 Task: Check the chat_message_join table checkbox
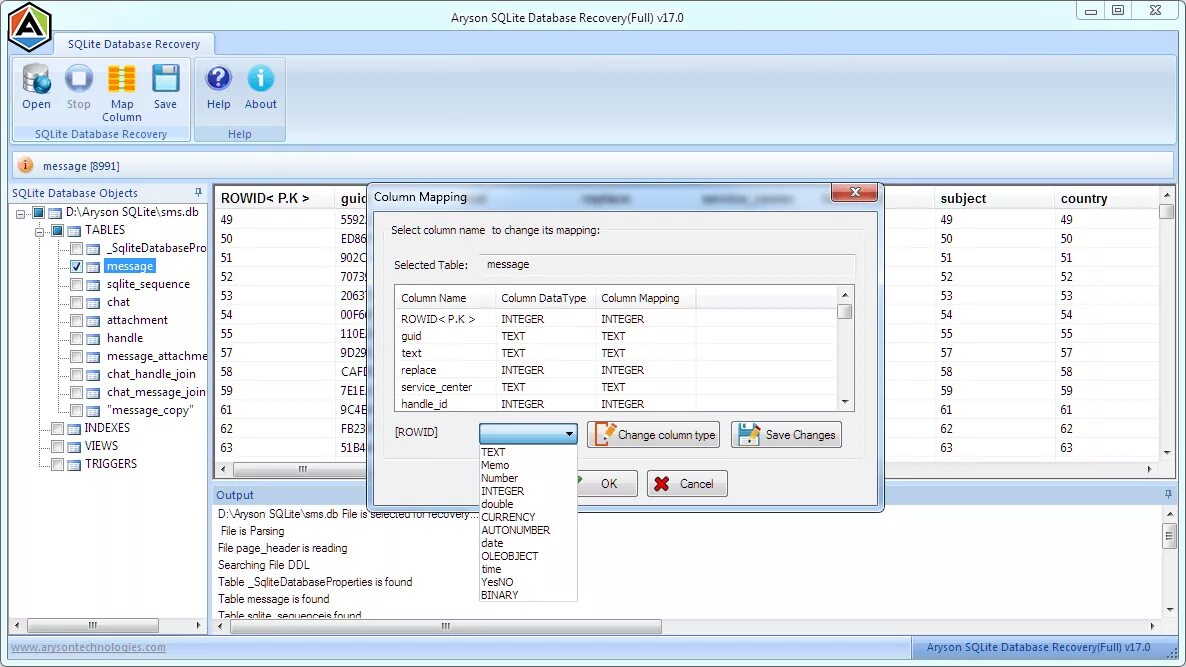pos(76,392)
